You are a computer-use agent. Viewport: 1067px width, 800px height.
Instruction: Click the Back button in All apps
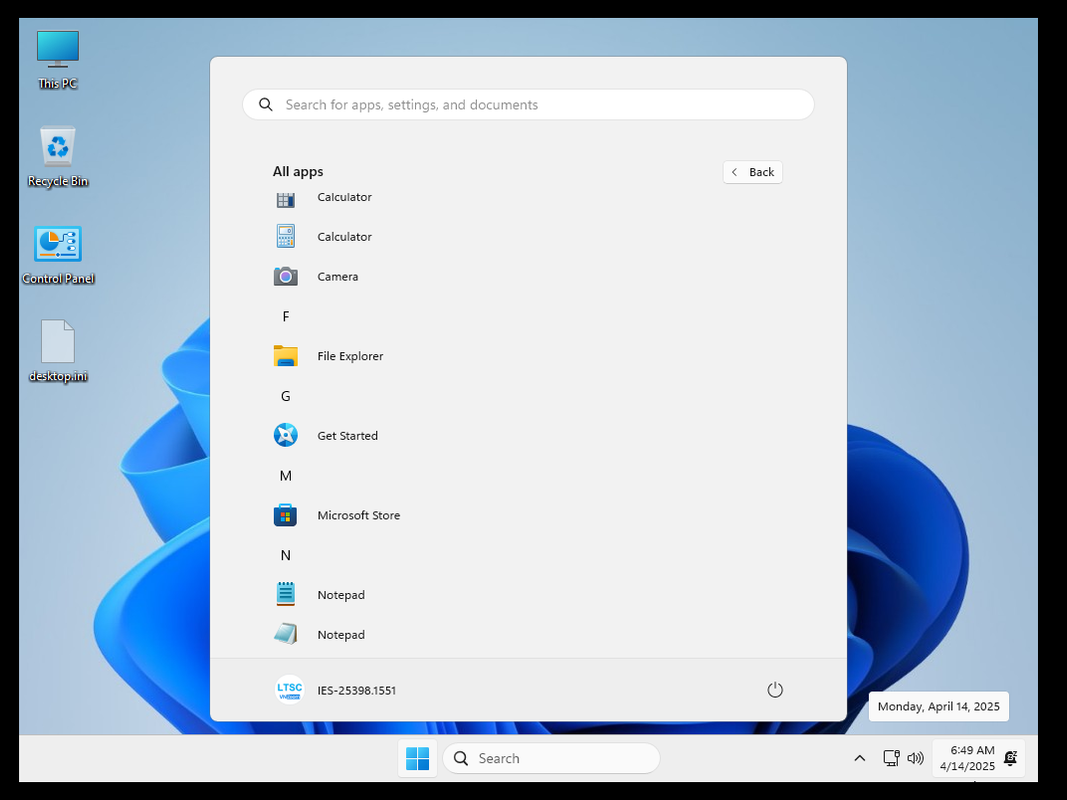tap(753, 172)
